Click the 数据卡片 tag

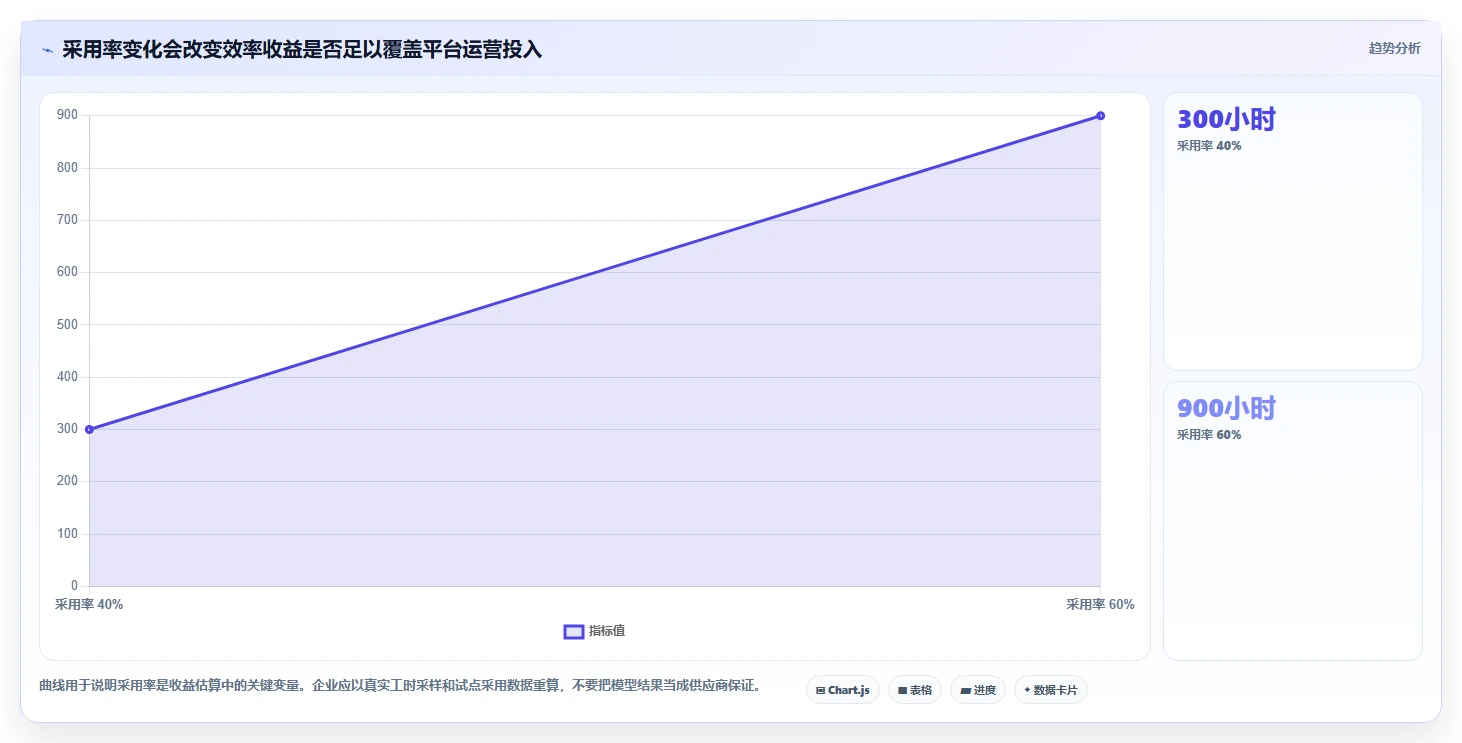point(1050,690)
